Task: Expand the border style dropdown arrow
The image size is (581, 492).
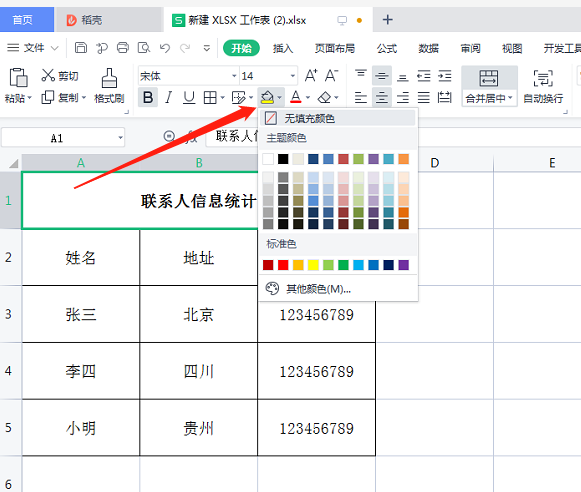Action: click(222, 98)
